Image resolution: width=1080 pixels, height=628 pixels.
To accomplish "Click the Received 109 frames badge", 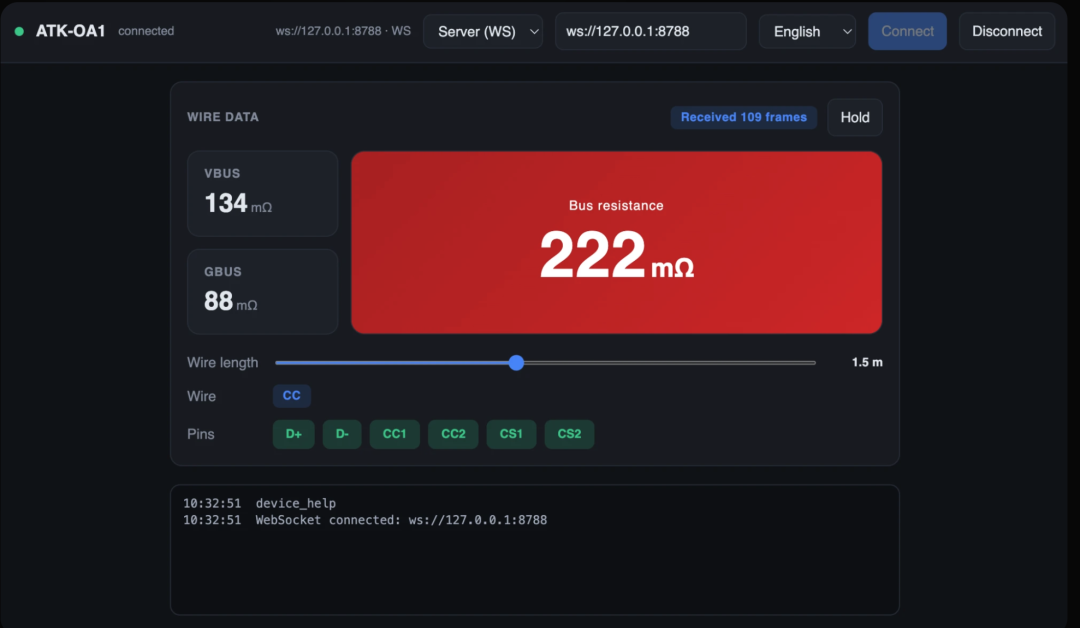I will (744, 117).
